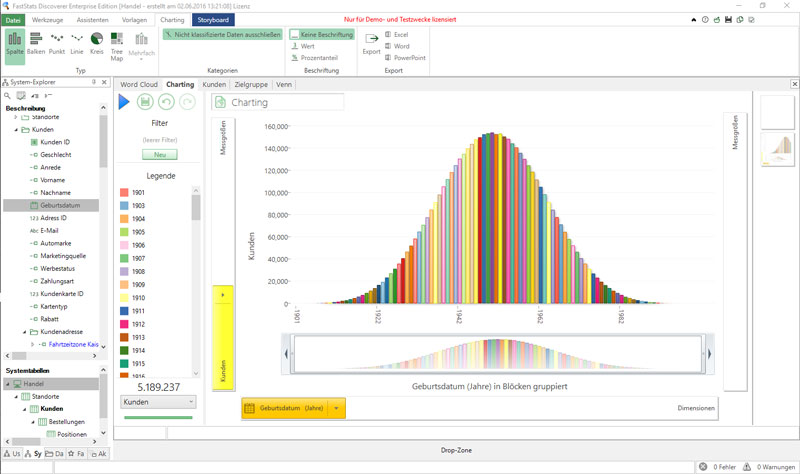Open the Vorlagen ribbon tab

click(134, 20)
